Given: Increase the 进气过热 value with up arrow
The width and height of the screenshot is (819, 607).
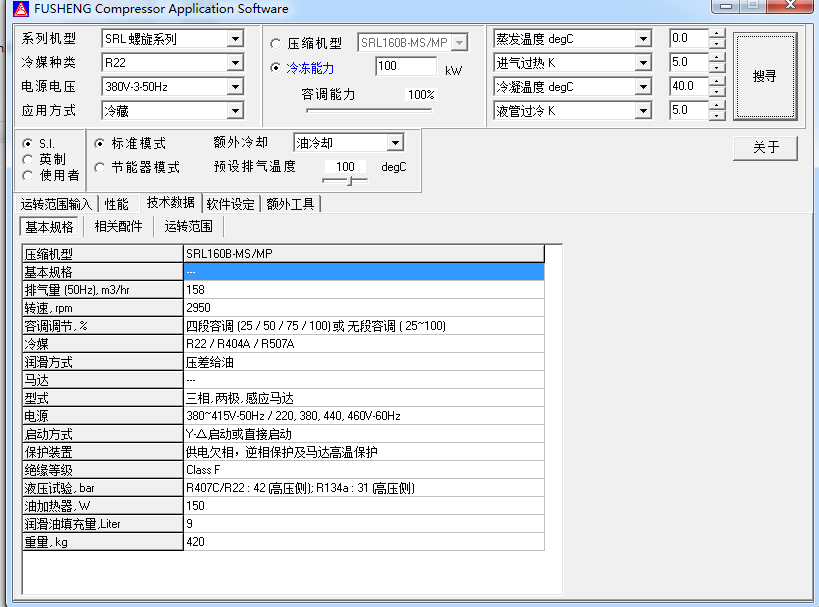Looking at the screenshot, I should (717, 57).
